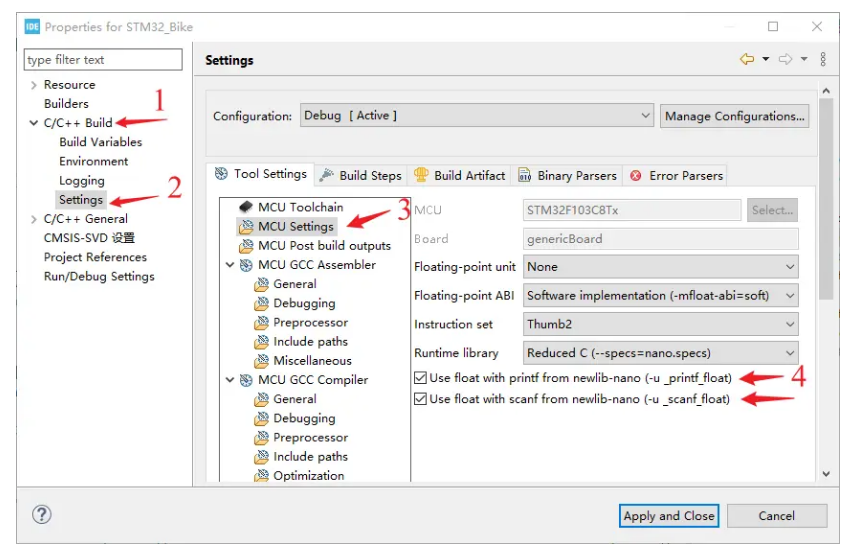Image resolution: width=859 pixels, height=560 pixels.
Task: Click the settings pane vertical scrollbar thumb
Action: [826, 198]
